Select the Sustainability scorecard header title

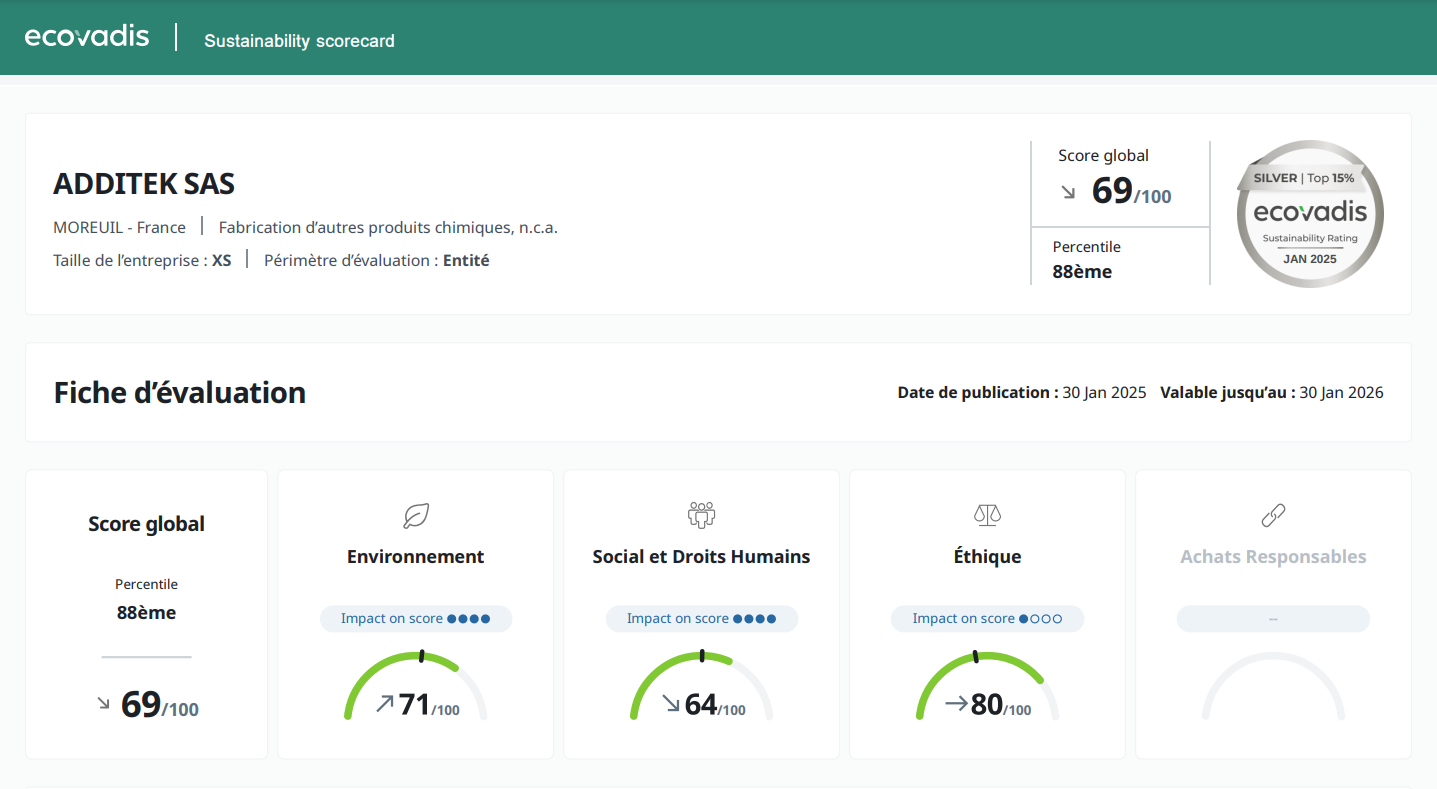299,41
